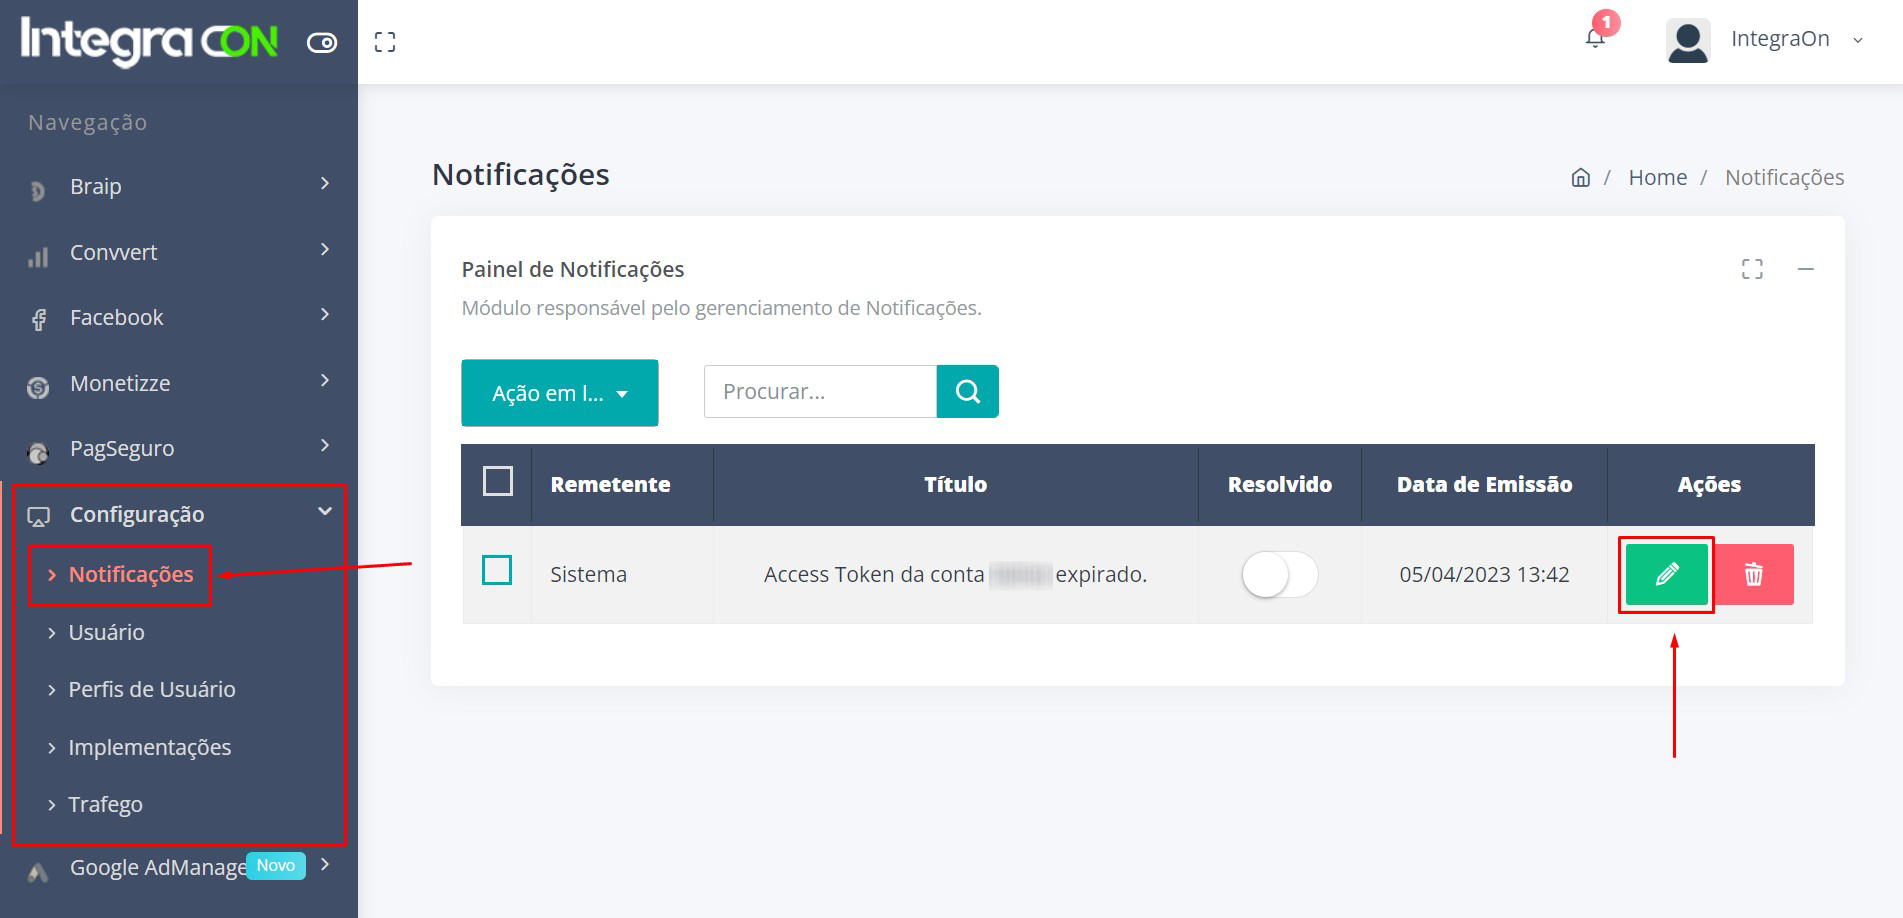This screenshot has height=918, width=1903.
Task: Select the Sistema notification row checkbox
Action: click(497, 570)
